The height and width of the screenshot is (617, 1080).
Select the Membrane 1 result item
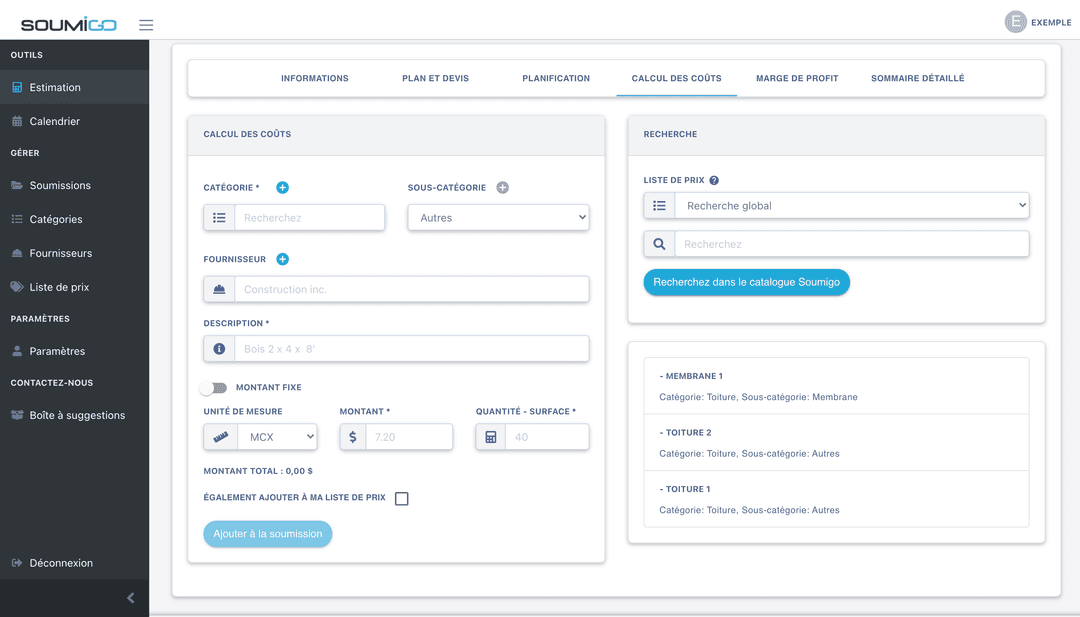835,386
